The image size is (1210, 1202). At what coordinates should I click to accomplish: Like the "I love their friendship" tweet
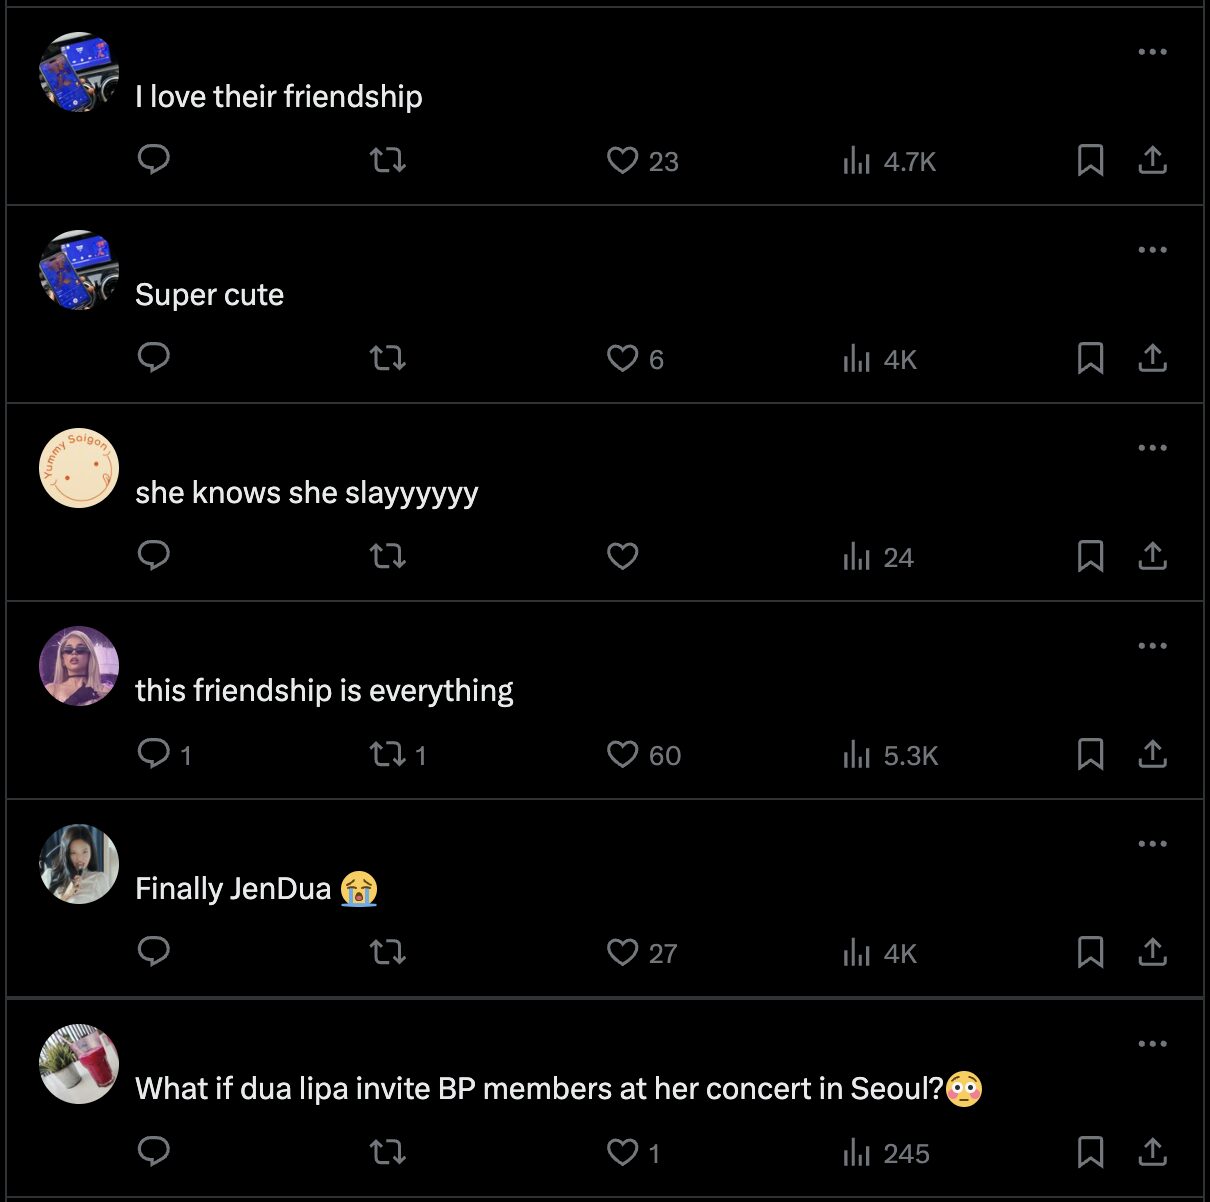pos(622,160)
